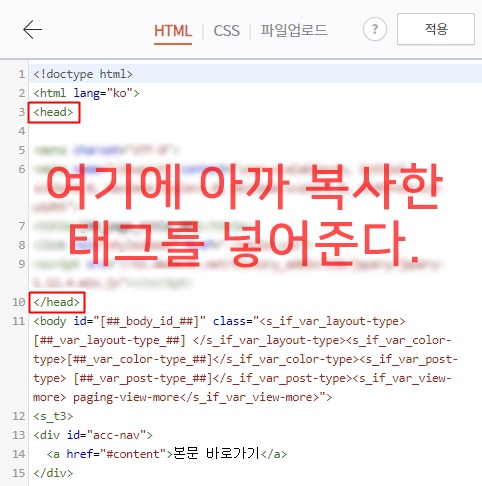Select line number 1 in the gutter
Screen dimensions: 482x486
pos(21,74)
